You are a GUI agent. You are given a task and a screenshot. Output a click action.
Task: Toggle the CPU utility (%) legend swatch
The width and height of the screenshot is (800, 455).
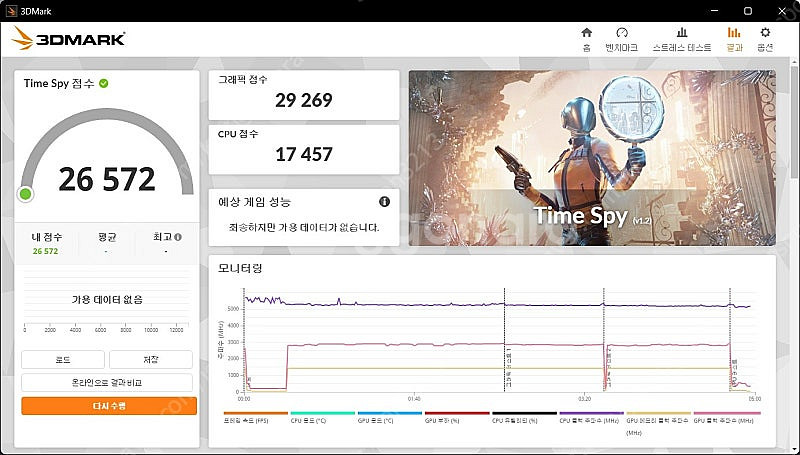[x=524, y=413]
